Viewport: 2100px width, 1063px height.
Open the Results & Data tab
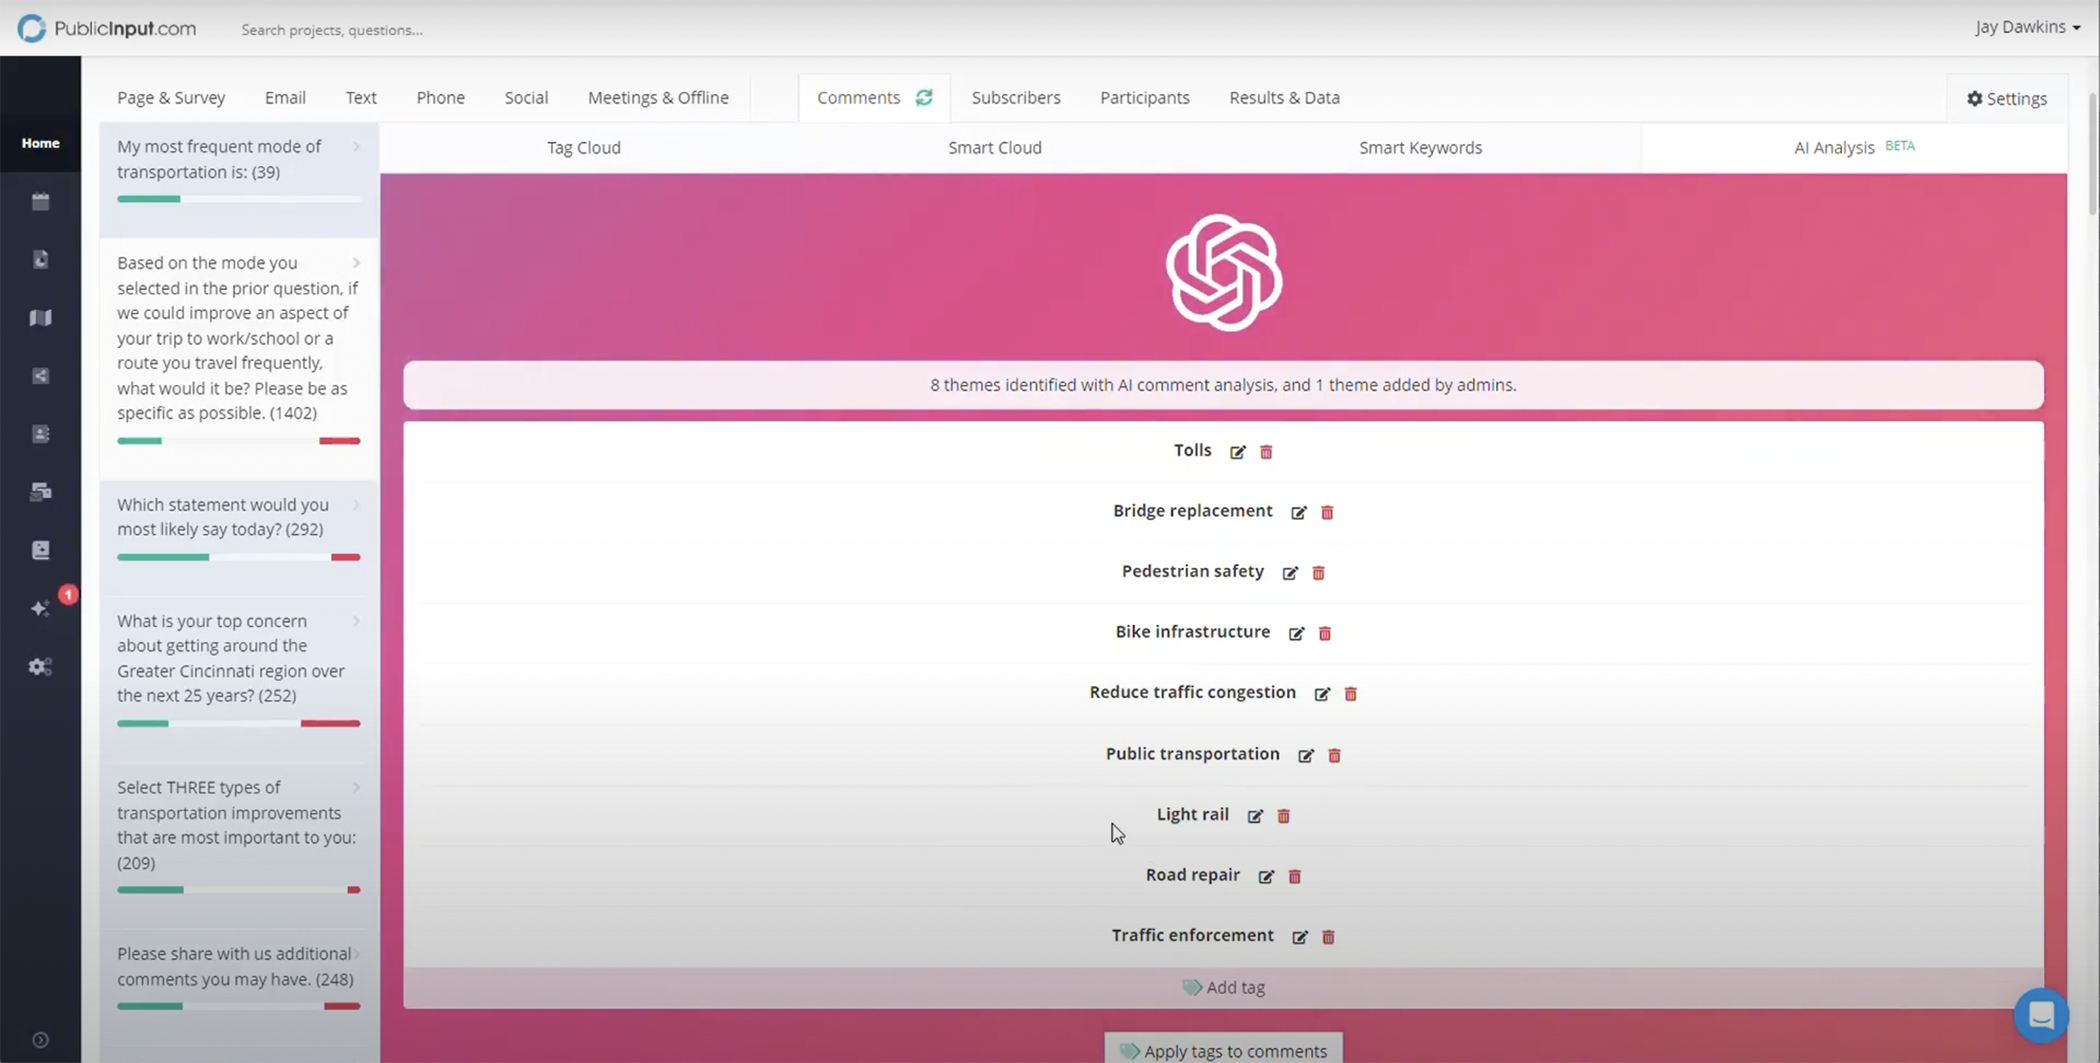(1284, 97)
